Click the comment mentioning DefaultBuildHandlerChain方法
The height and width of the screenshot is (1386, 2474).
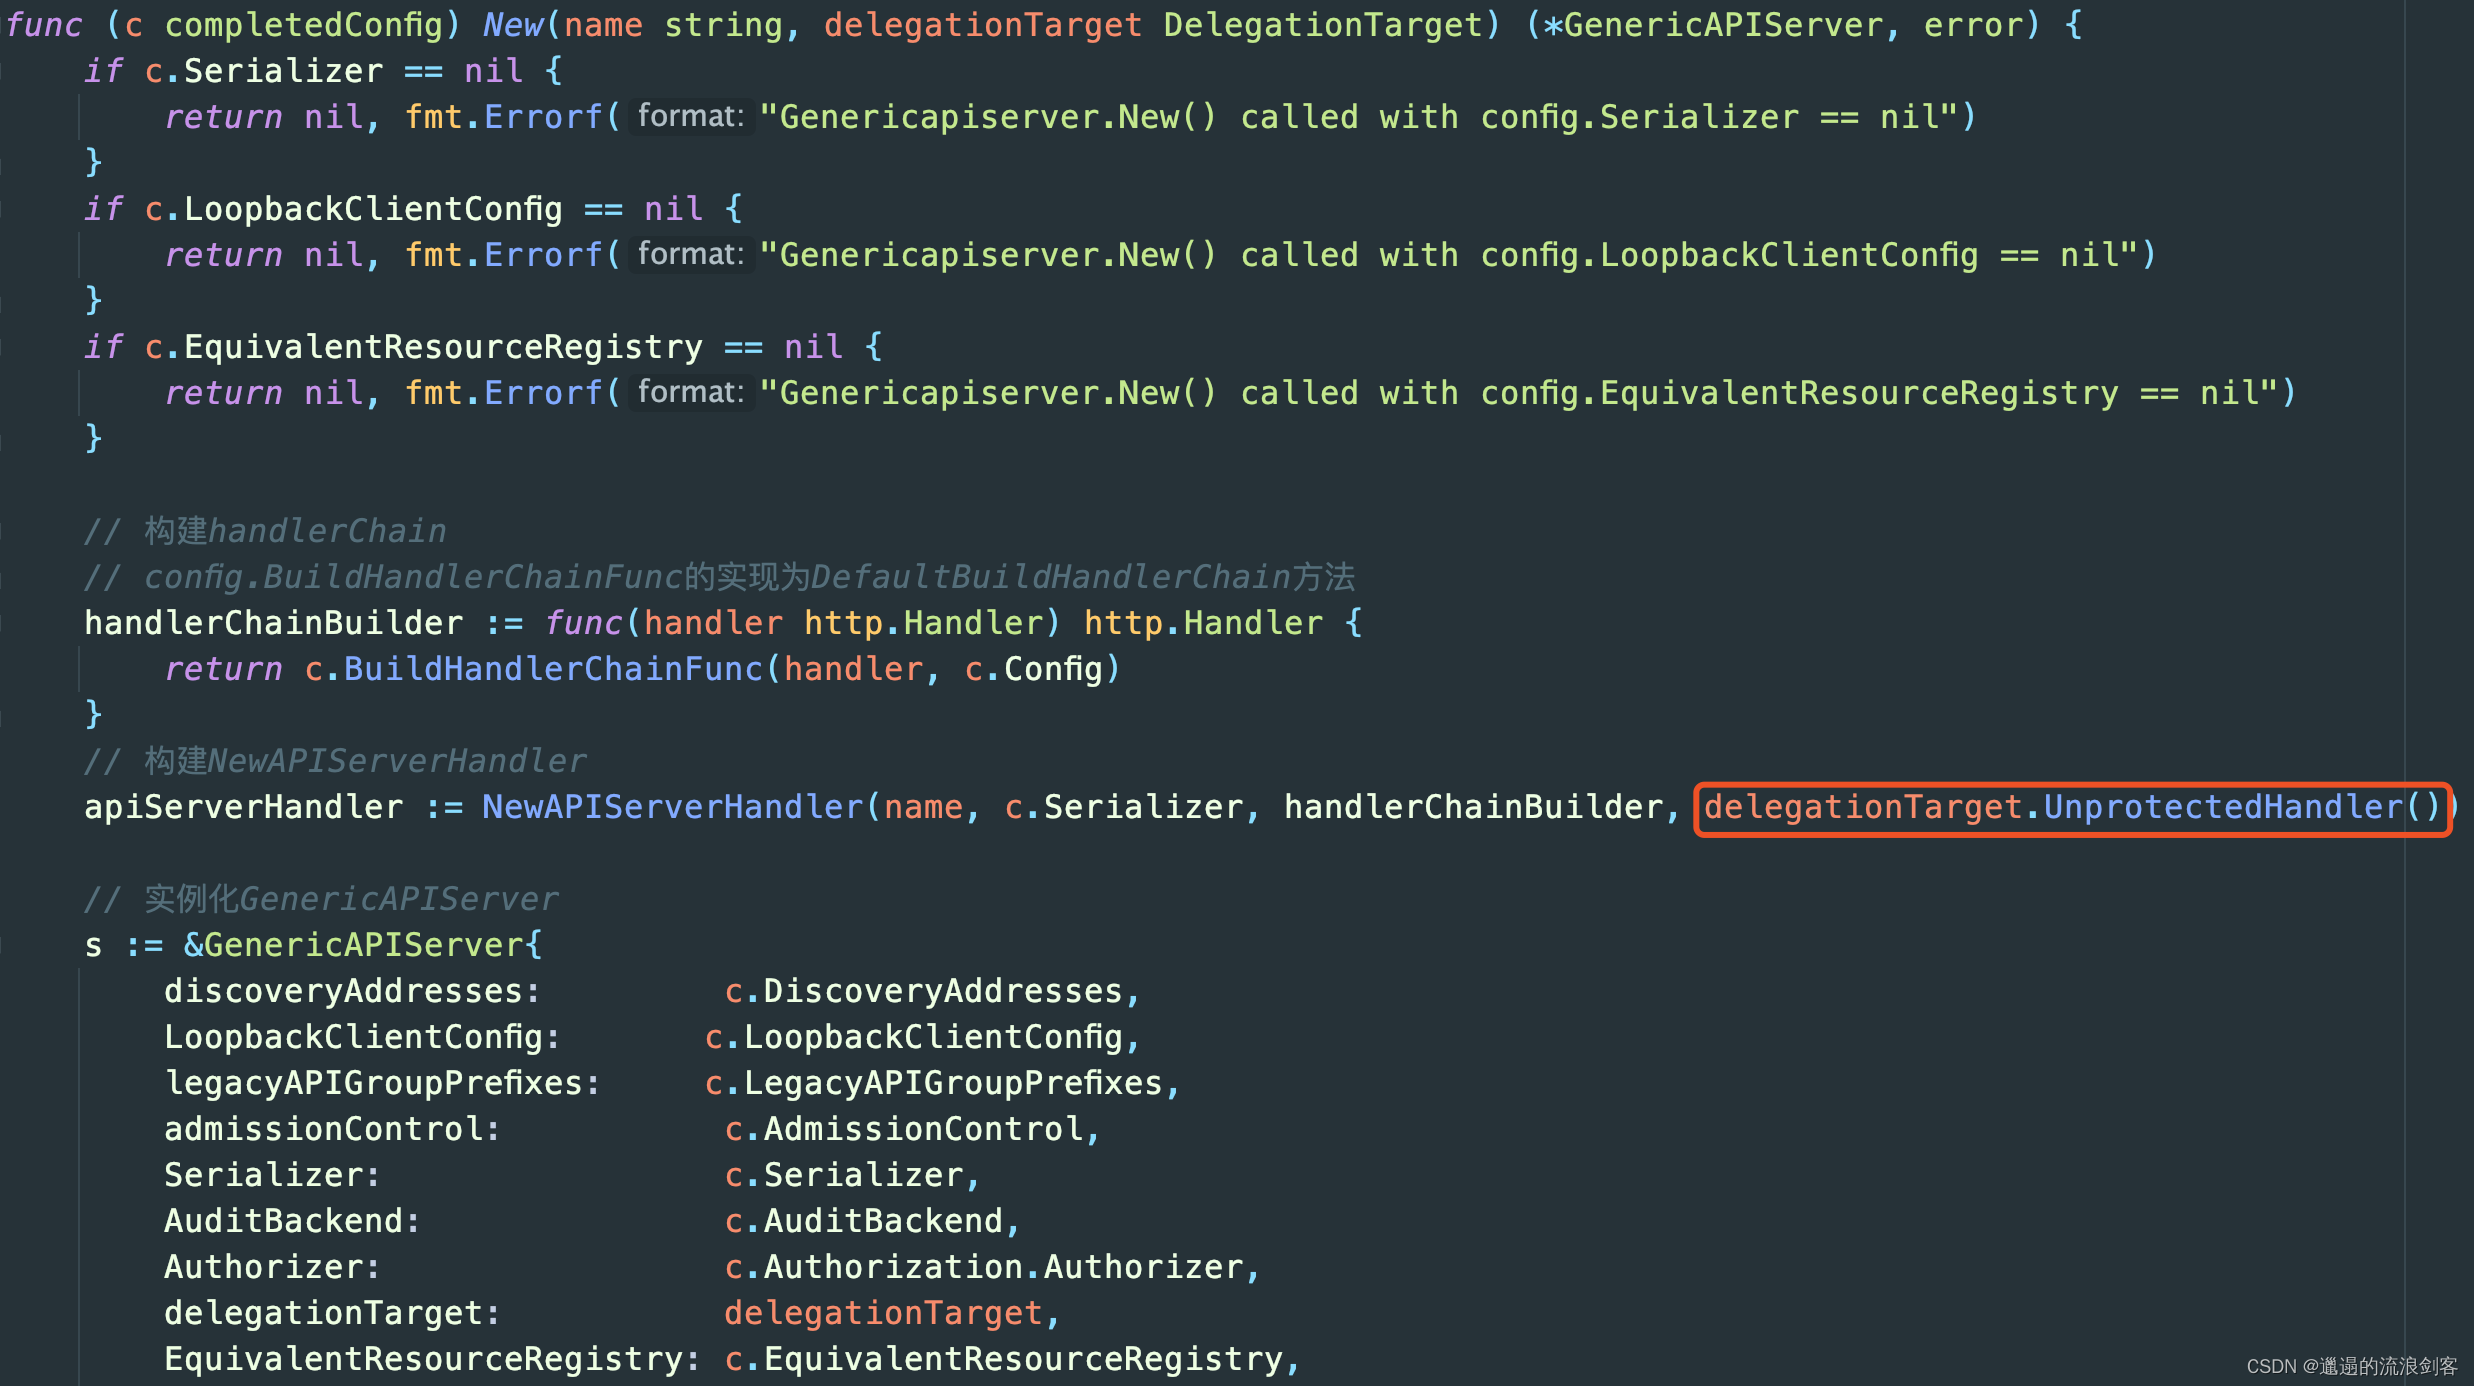720,576
